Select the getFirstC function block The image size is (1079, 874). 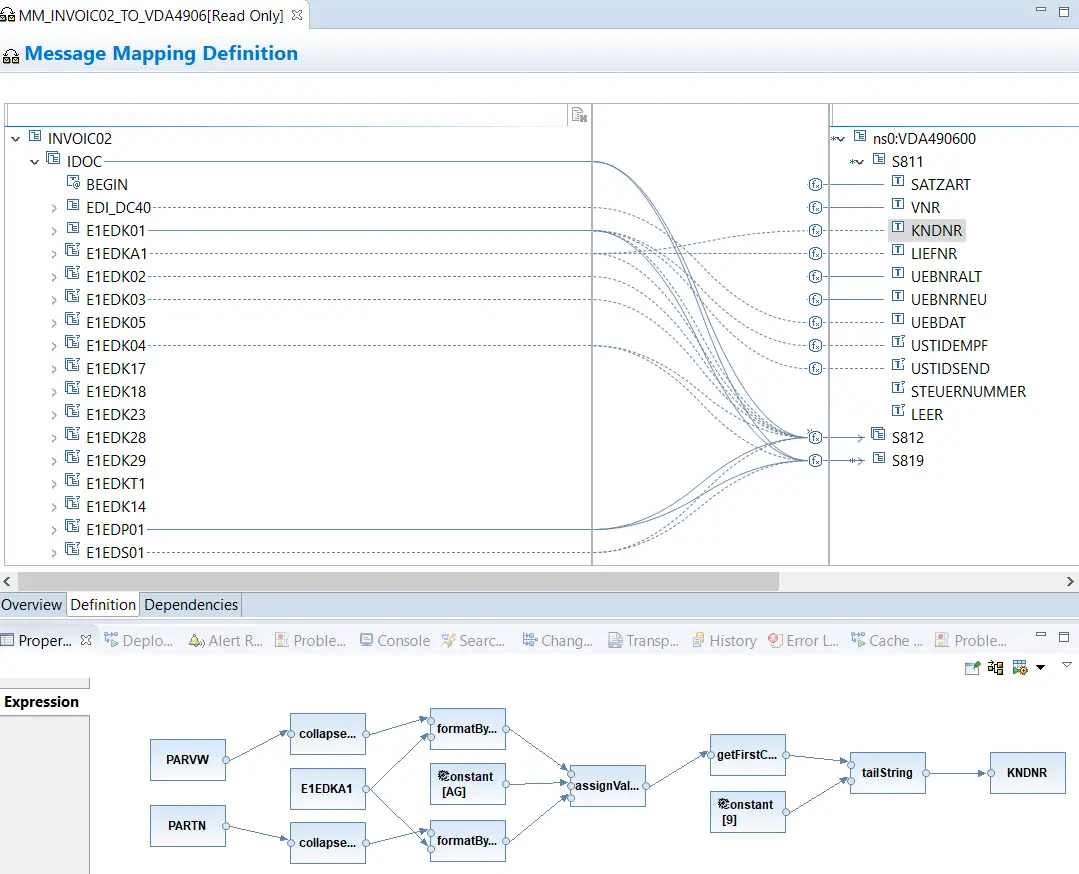[x=748, y=755]
